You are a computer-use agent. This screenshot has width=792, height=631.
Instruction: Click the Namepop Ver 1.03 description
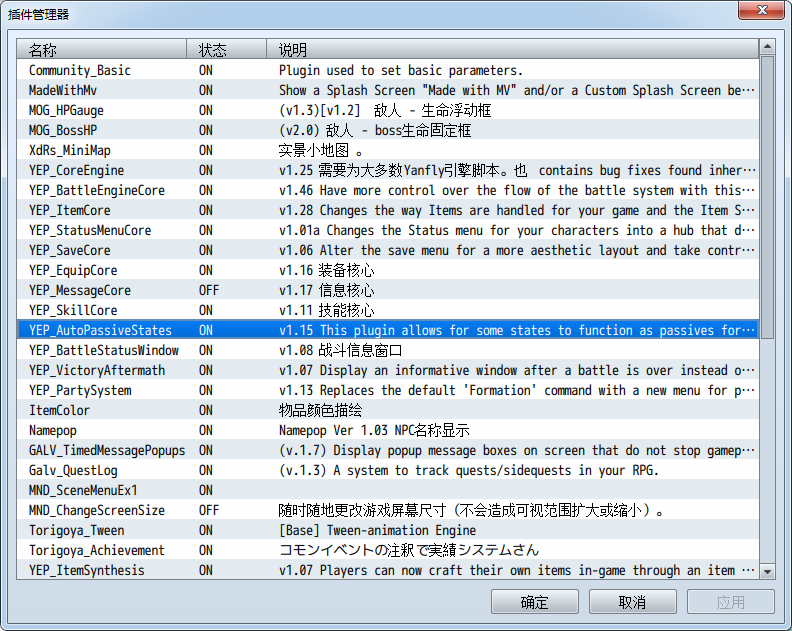pos(374,430)
